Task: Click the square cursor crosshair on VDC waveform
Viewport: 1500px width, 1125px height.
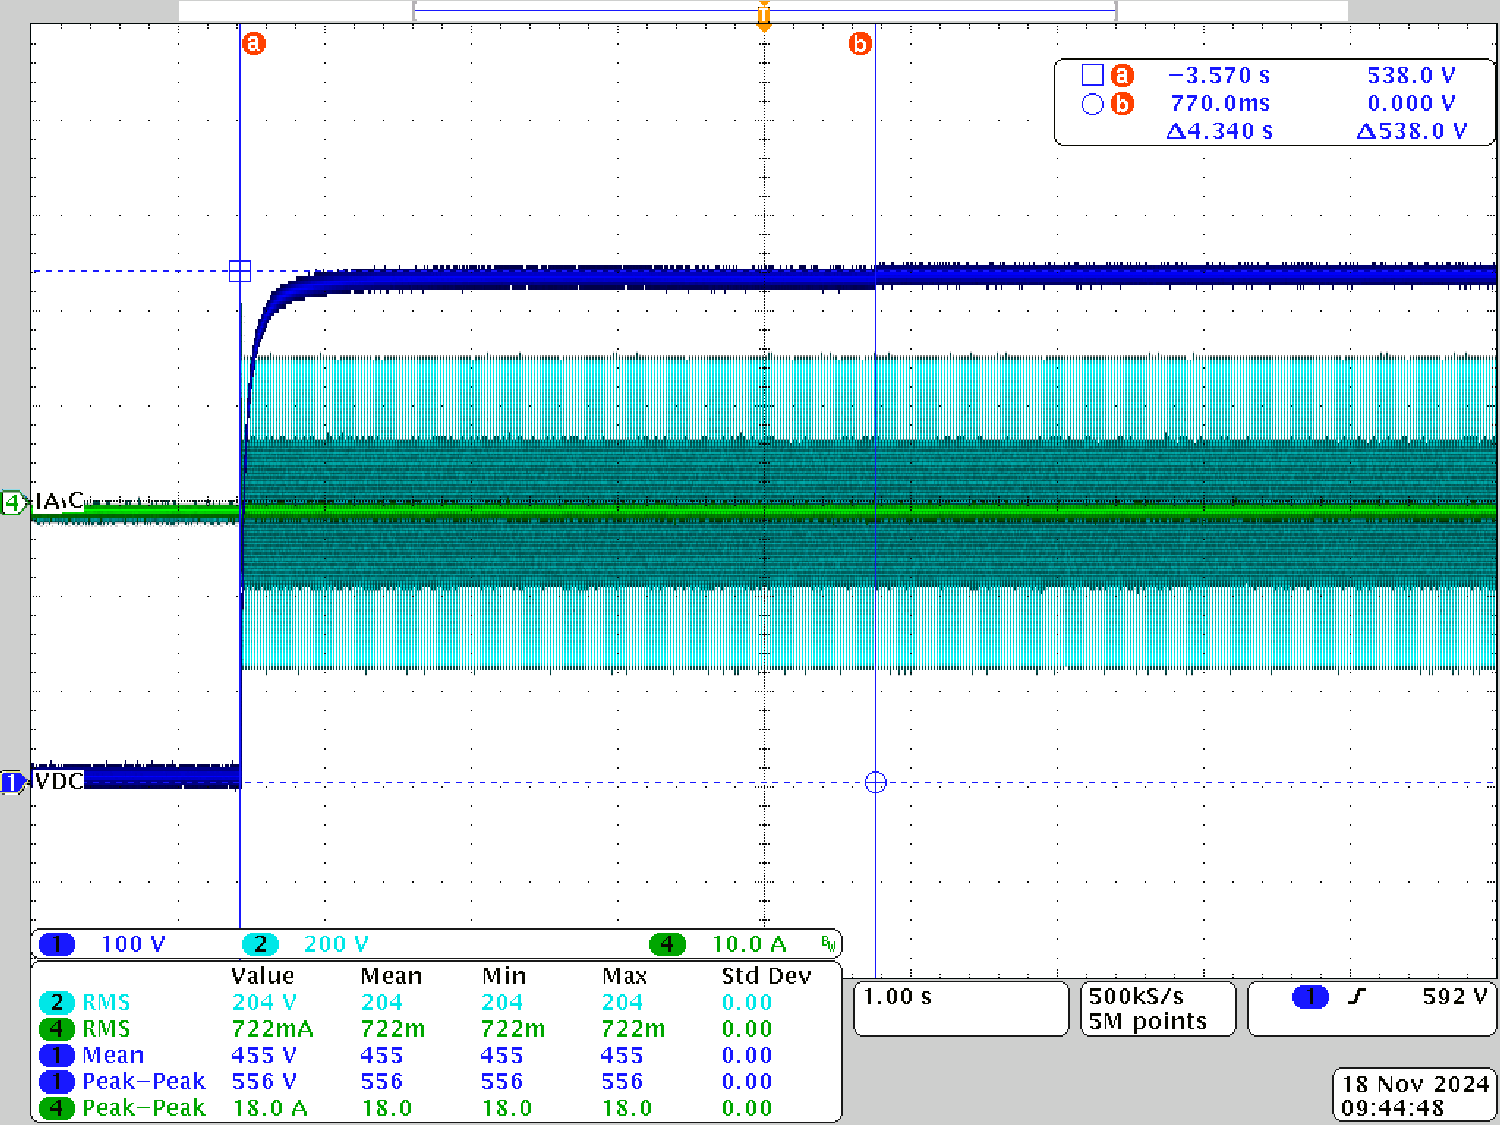Action: click(240, 271)
